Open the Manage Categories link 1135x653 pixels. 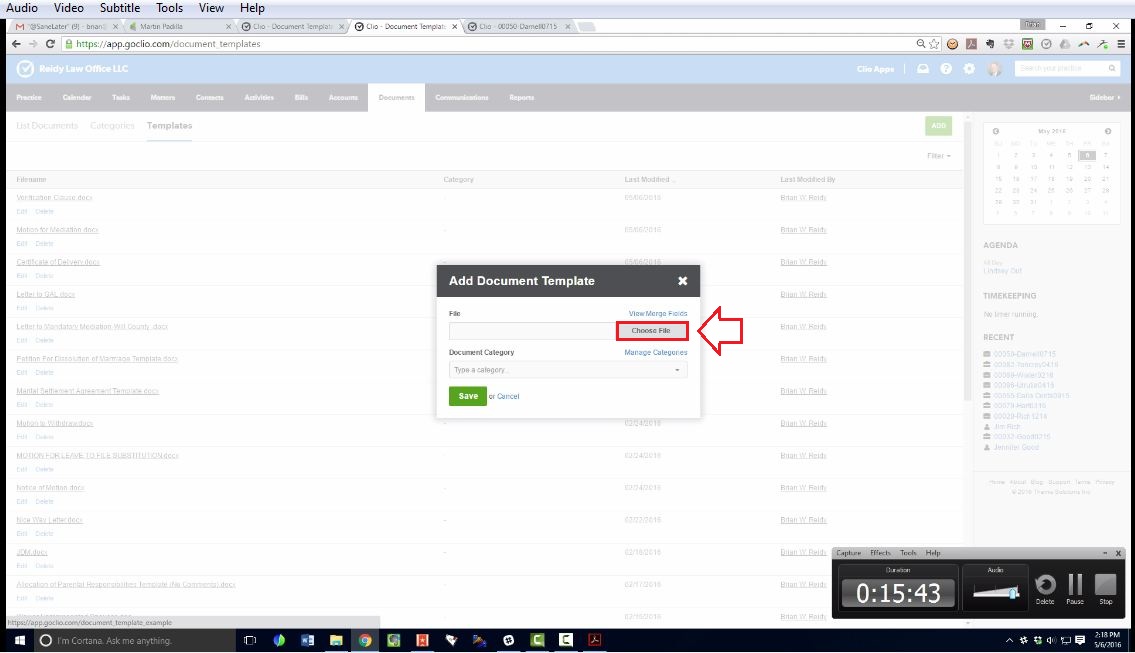656,353
